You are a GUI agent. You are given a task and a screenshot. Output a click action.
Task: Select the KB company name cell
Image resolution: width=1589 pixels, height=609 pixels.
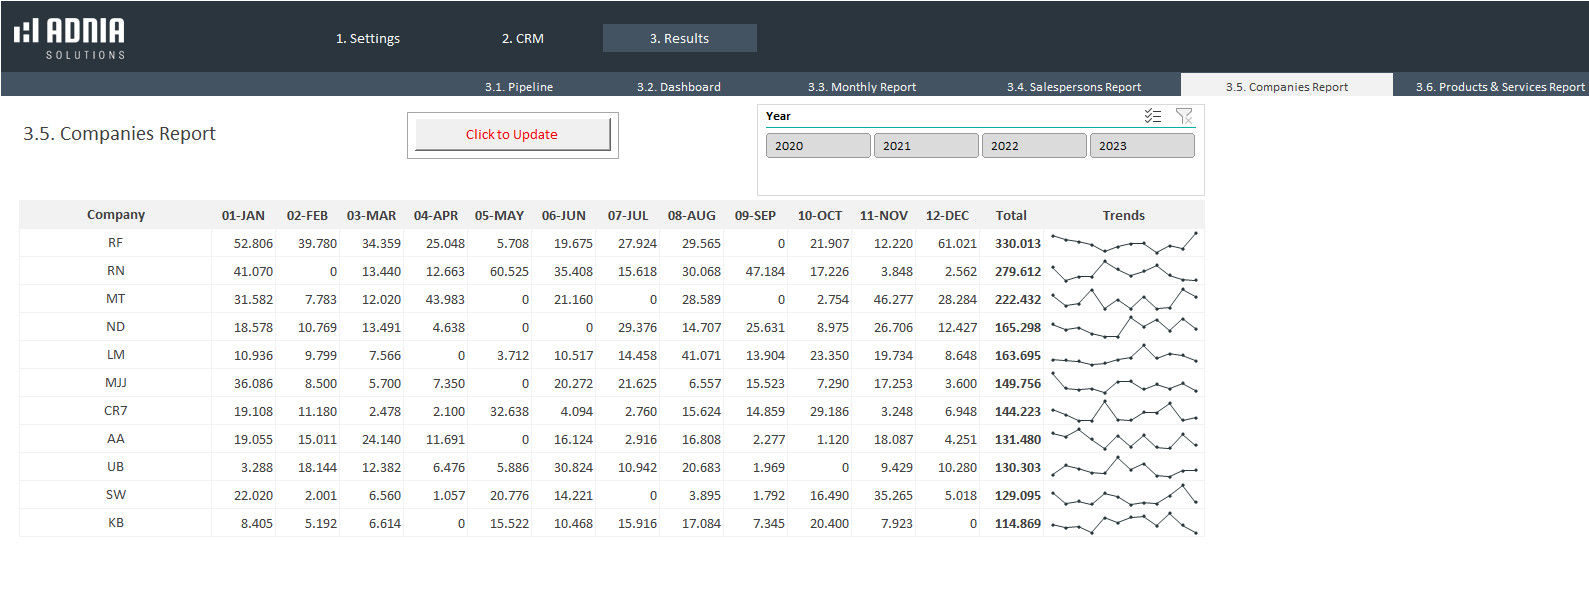(116, 523)
